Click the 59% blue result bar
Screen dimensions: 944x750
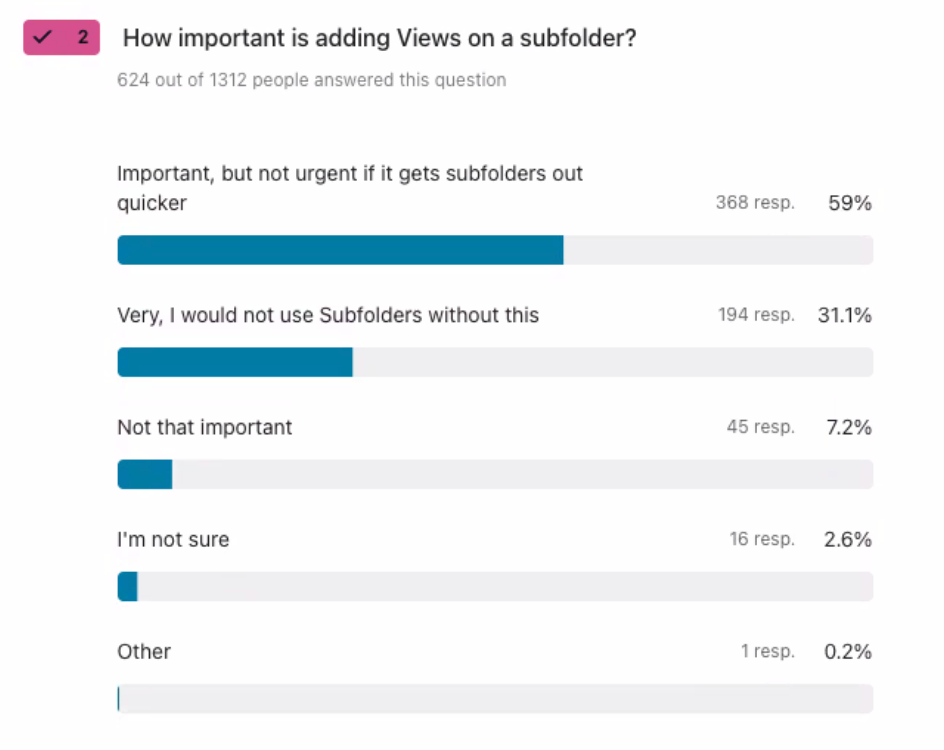[340, 250]
